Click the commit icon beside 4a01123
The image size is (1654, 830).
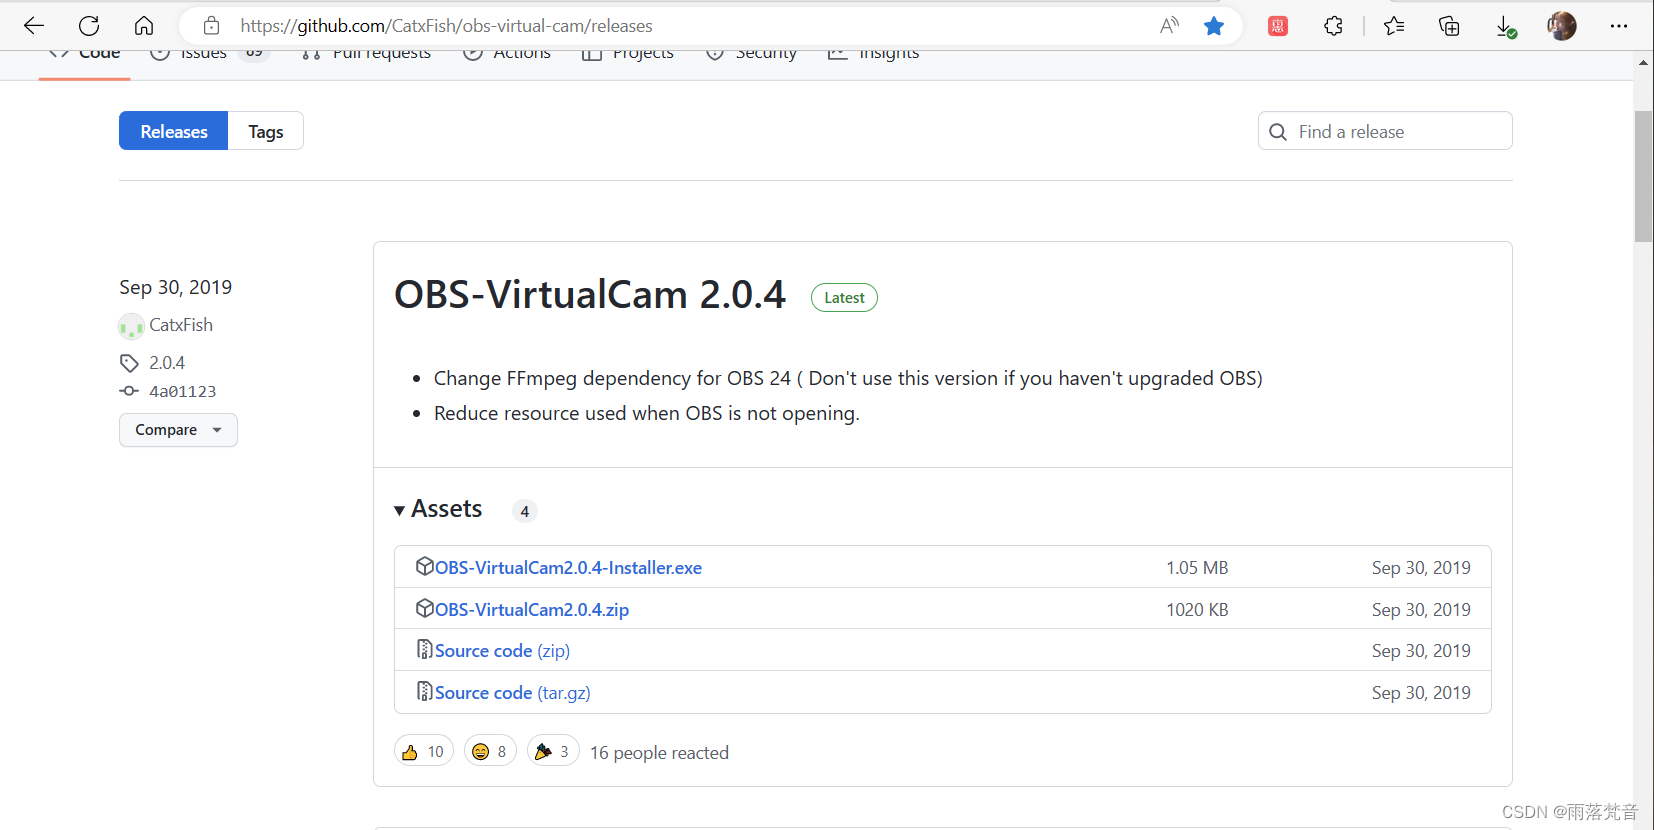129,391
